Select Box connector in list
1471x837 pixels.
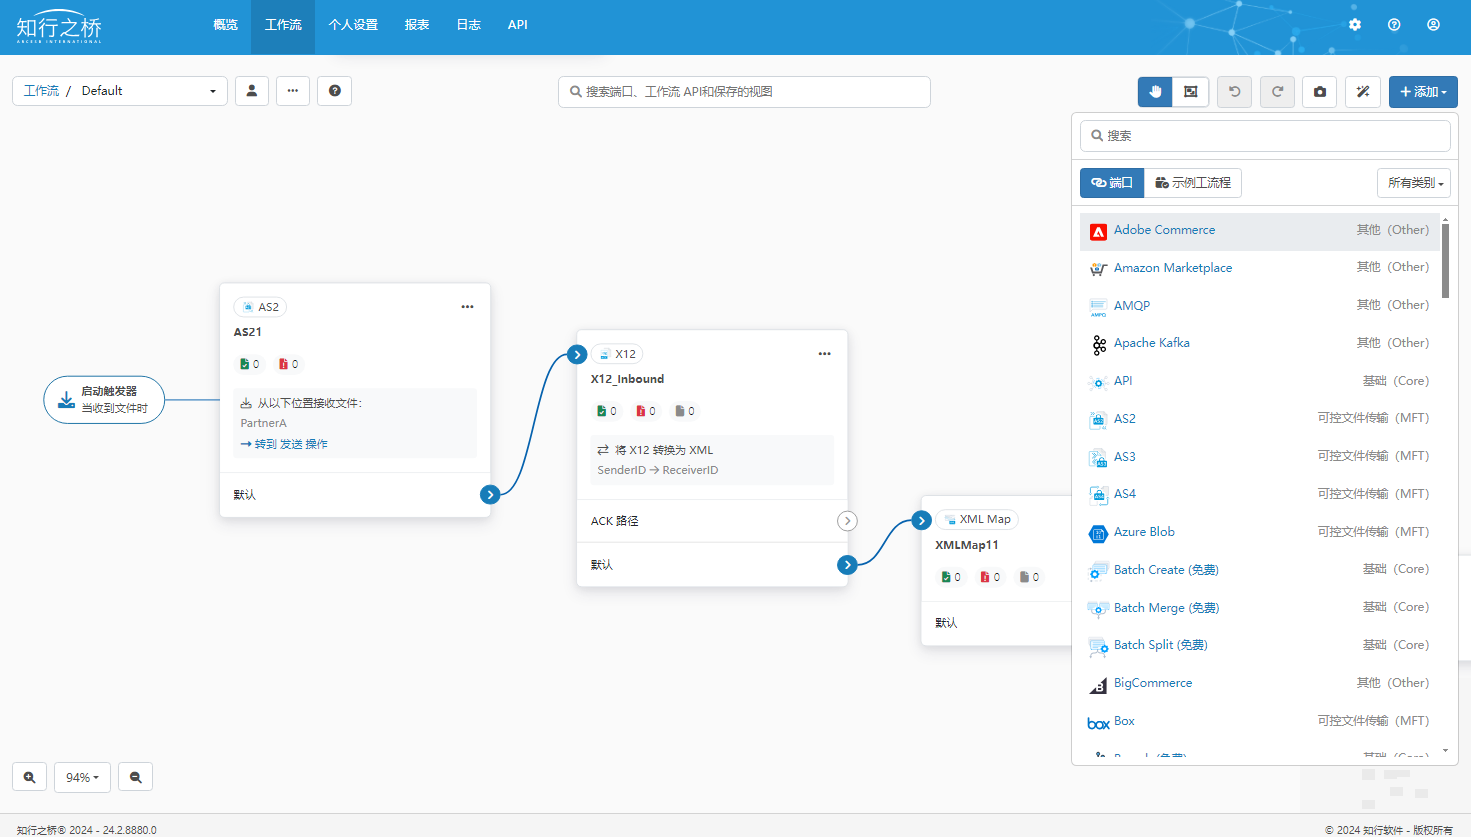(1260, 721)
